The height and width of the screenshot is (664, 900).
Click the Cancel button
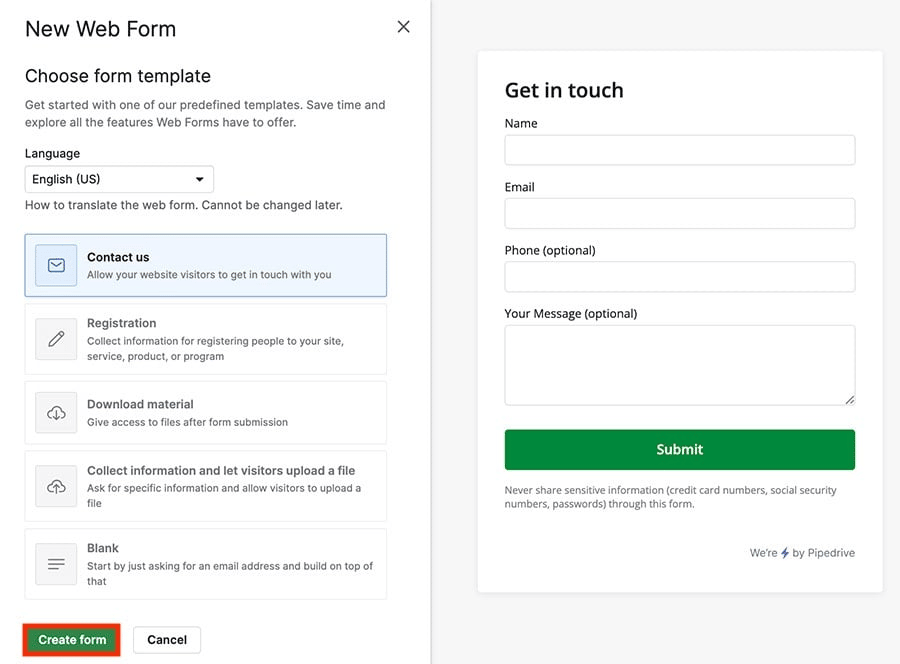coord(167,639)
